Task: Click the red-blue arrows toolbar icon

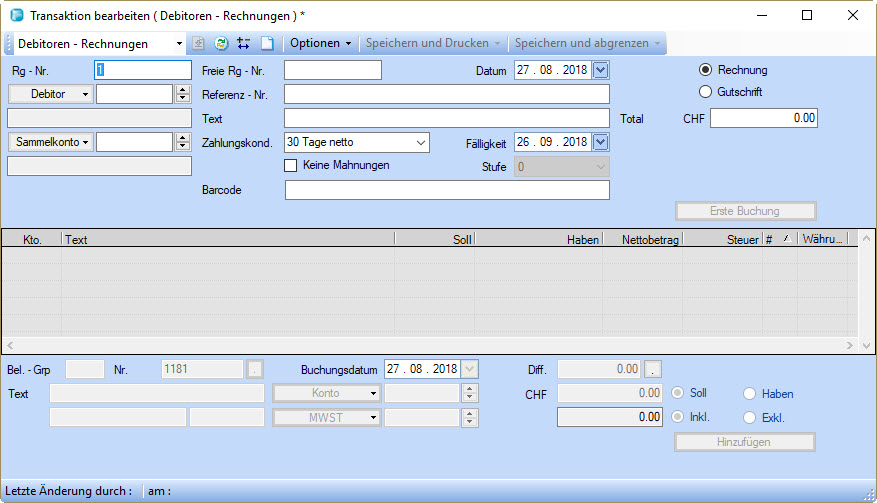Action: click(x=243, y=44)
